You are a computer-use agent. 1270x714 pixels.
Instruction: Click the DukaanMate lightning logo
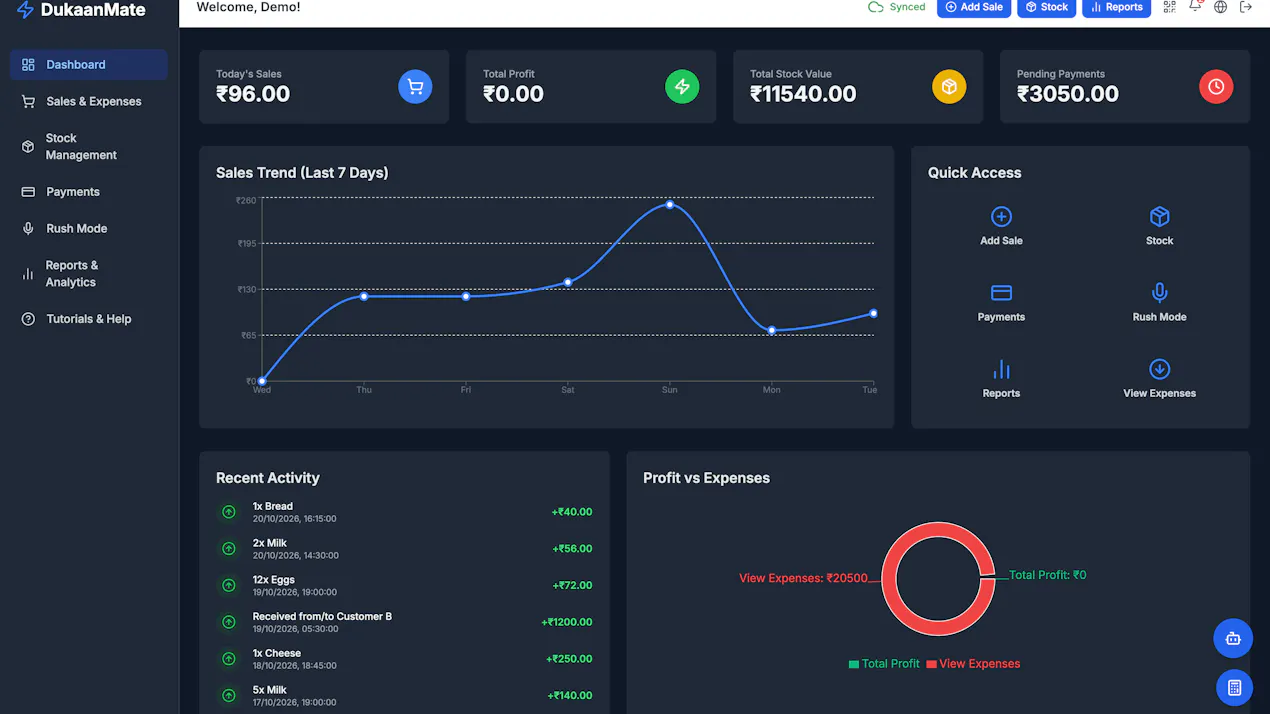click(x=25, y=10)
